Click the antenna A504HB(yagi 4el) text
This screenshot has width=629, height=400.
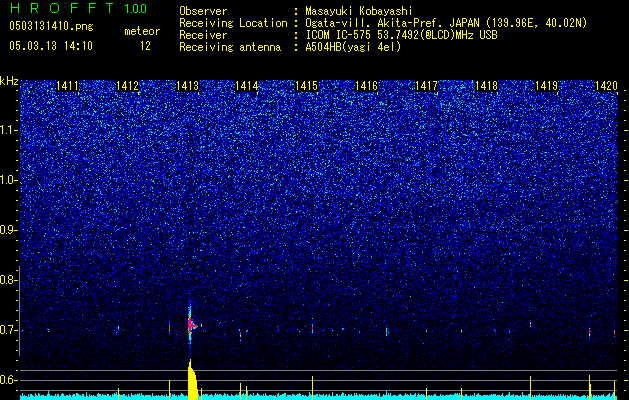[x=353, y=47]
